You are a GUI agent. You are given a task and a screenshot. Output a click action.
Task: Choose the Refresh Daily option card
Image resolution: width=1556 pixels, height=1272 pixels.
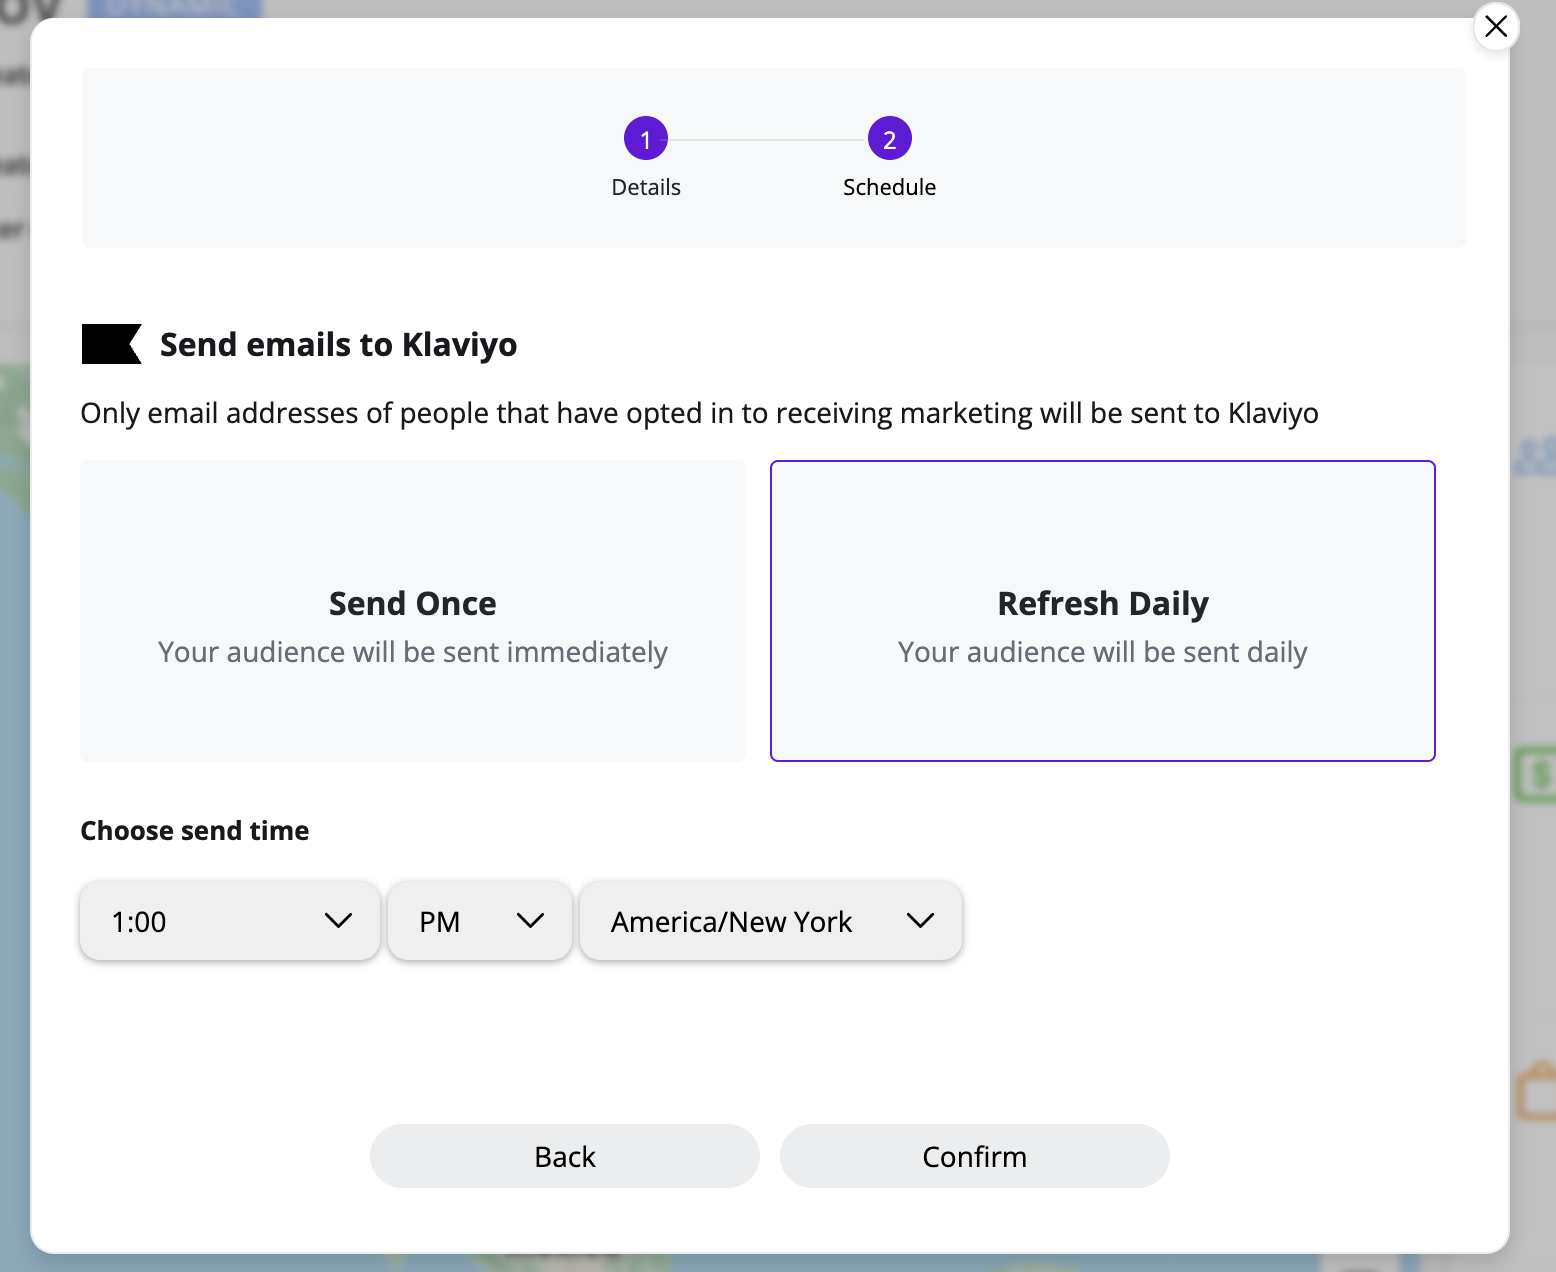pyautogui.click(x=1103, y=611)
